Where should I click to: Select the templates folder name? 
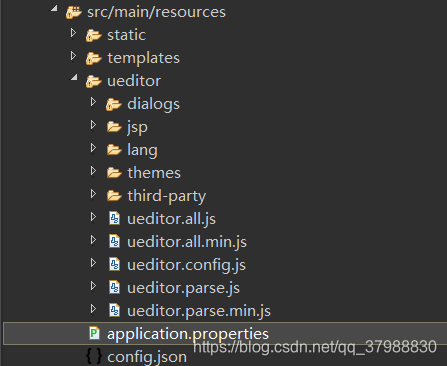pyautogui.click(x=143, y=58)
